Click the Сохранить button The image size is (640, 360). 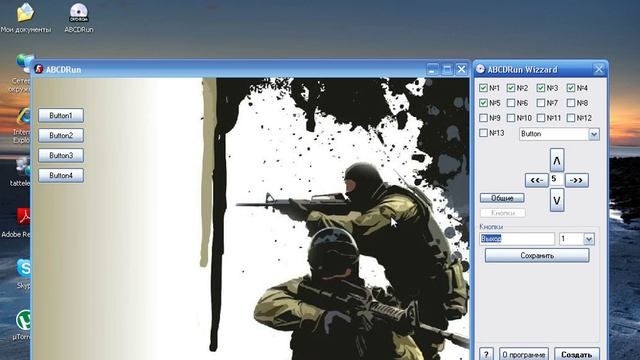coord(537,256)
